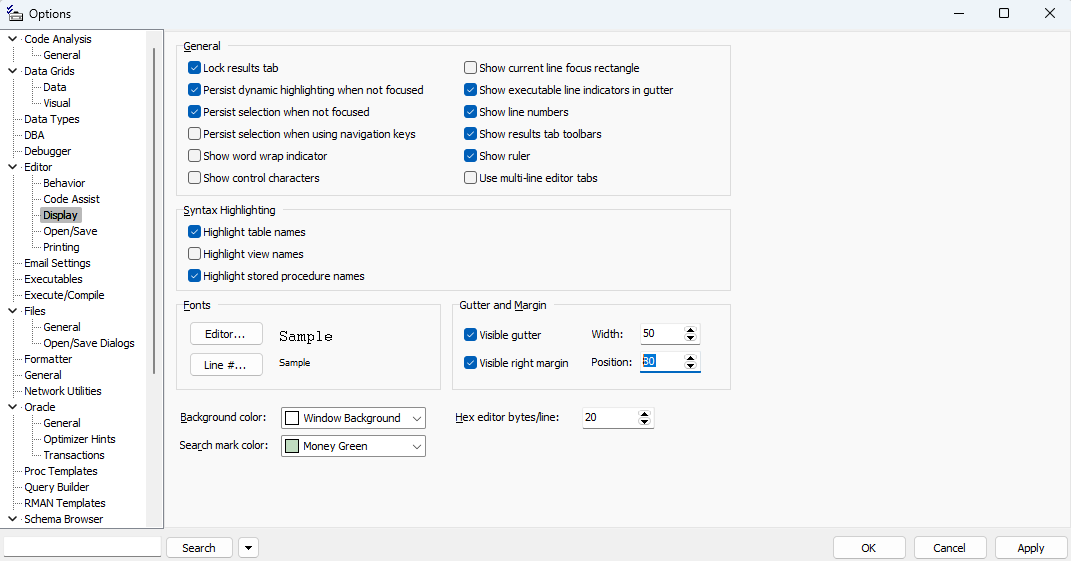Toggle Highlight view names checkbox
The height and width of the screenshot is (561, 1071).
[x=195, y=254]
